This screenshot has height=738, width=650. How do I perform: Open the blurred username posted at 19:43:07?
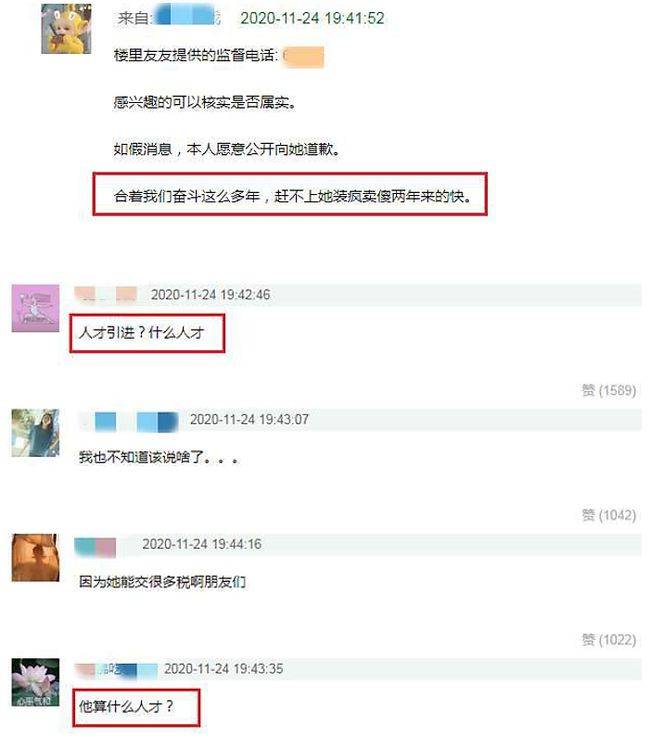coord(129,421)
